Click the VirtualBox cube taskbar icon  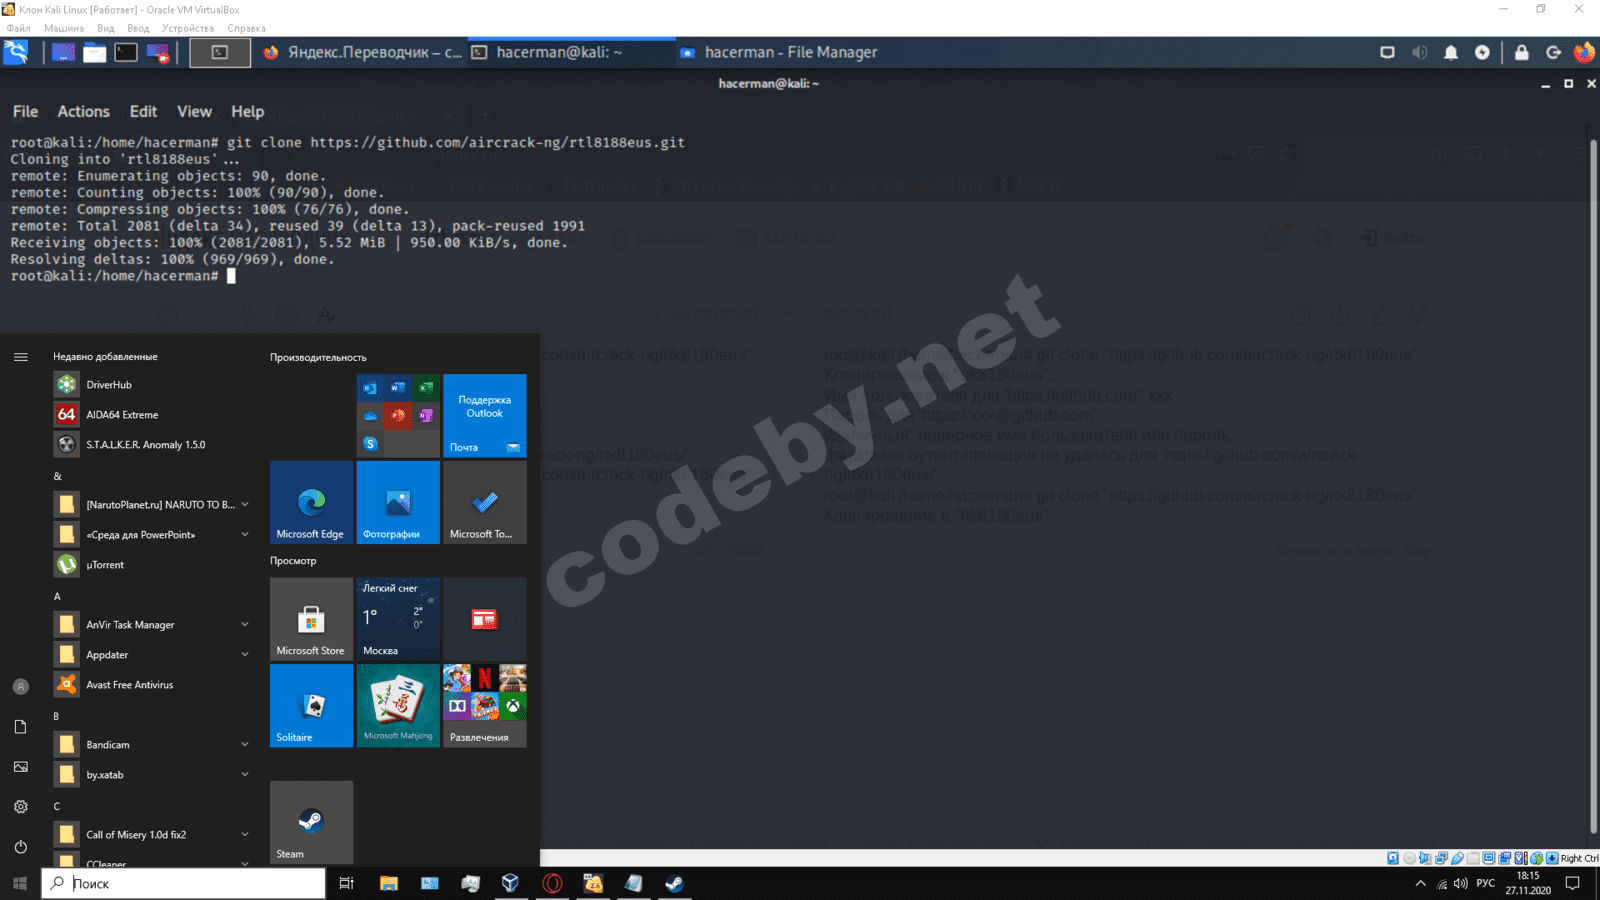tap(511, 883)
